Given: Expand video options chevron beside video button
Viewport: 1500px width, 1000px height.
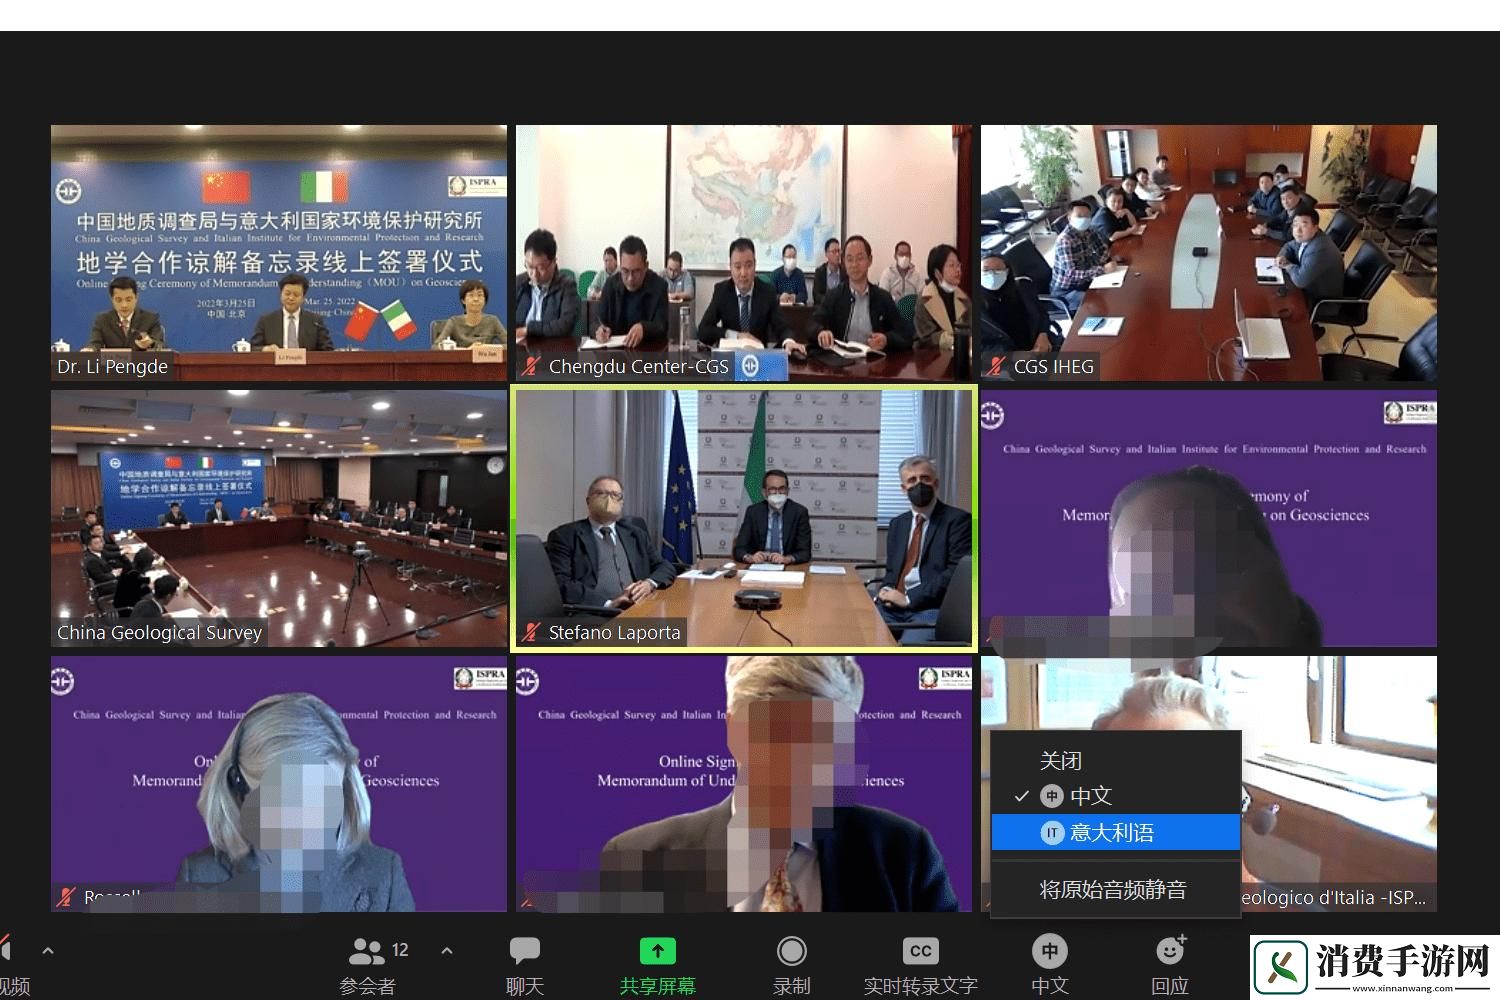Looking at the screenshot, I should click(x=48, y=951).
